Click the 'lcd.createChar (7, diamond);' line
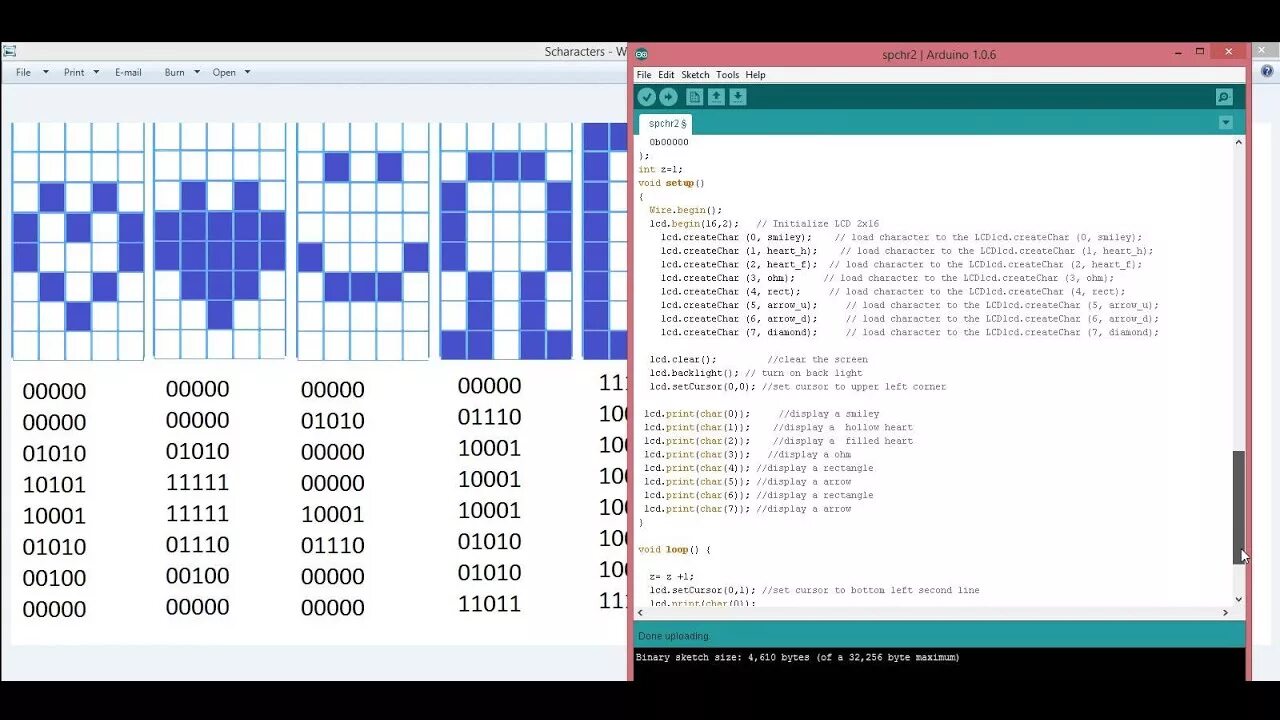The width and height of the screenshot is (1280, 720). tap(738, 332)
